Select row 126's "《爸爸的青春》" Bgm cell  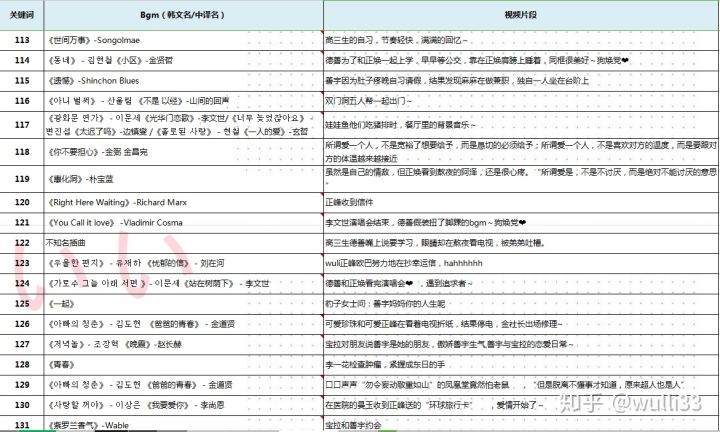click(183, 324)
